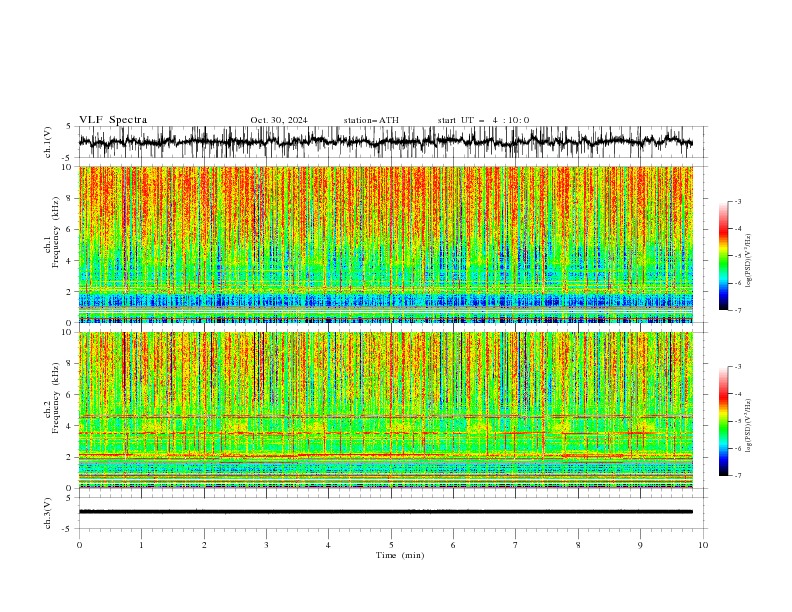Click inside the ch.1 spectrogram panel
The image size is (792, 612).
[x=385, y=244]
